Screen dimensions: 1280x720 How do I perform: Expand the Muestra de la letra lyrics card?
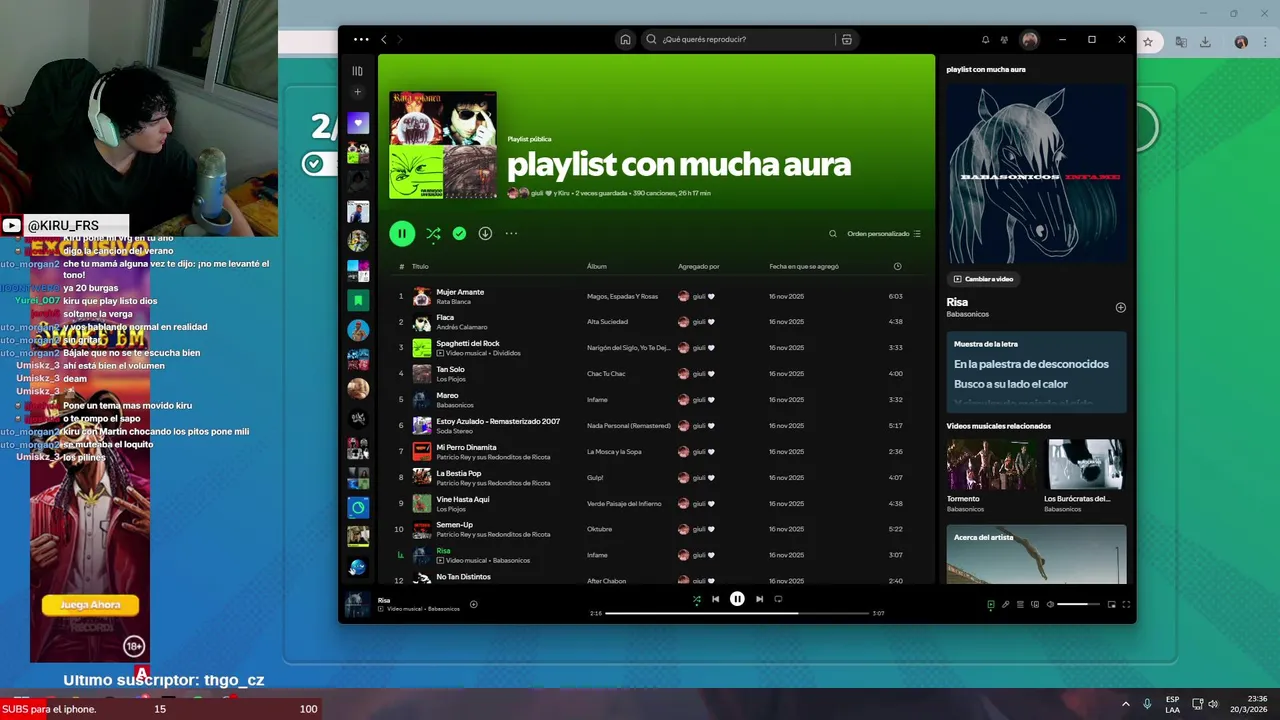[1037, 373]
